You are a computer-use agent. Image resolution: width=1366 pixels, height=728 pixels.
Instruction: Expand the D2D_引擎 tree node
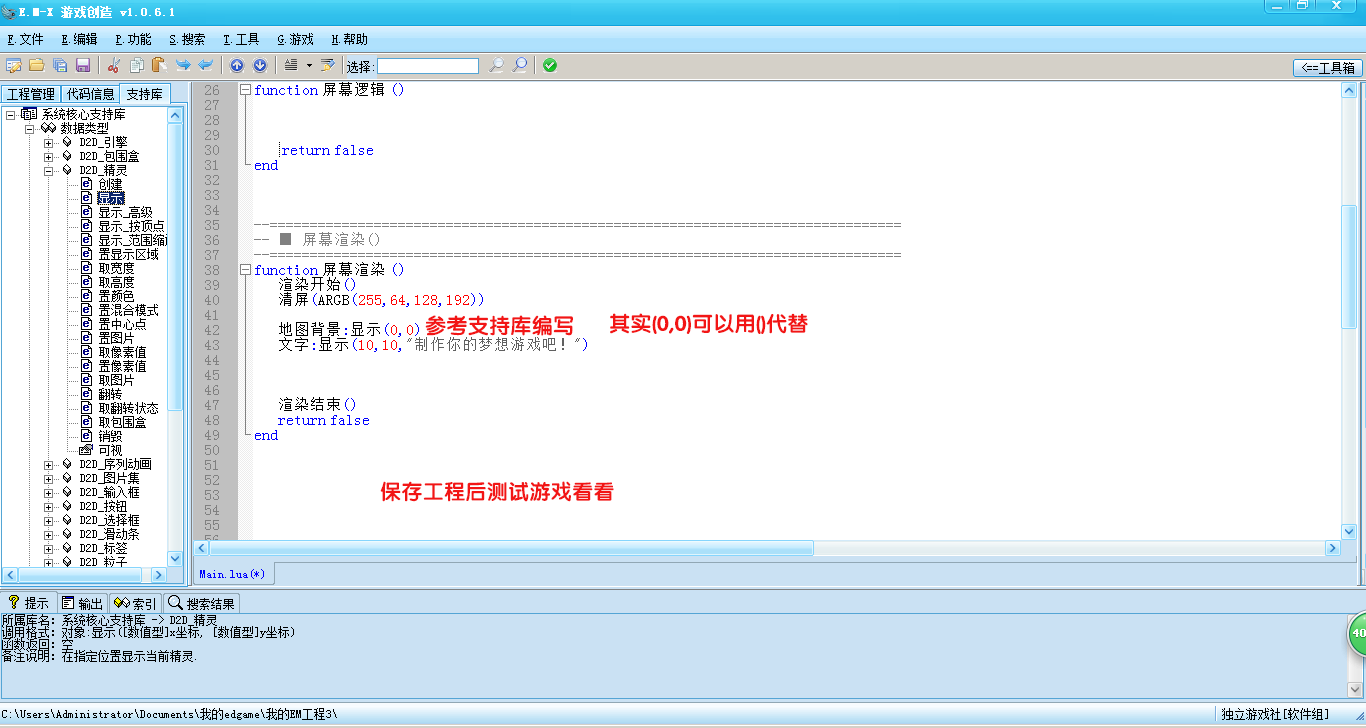click(49, 143)
